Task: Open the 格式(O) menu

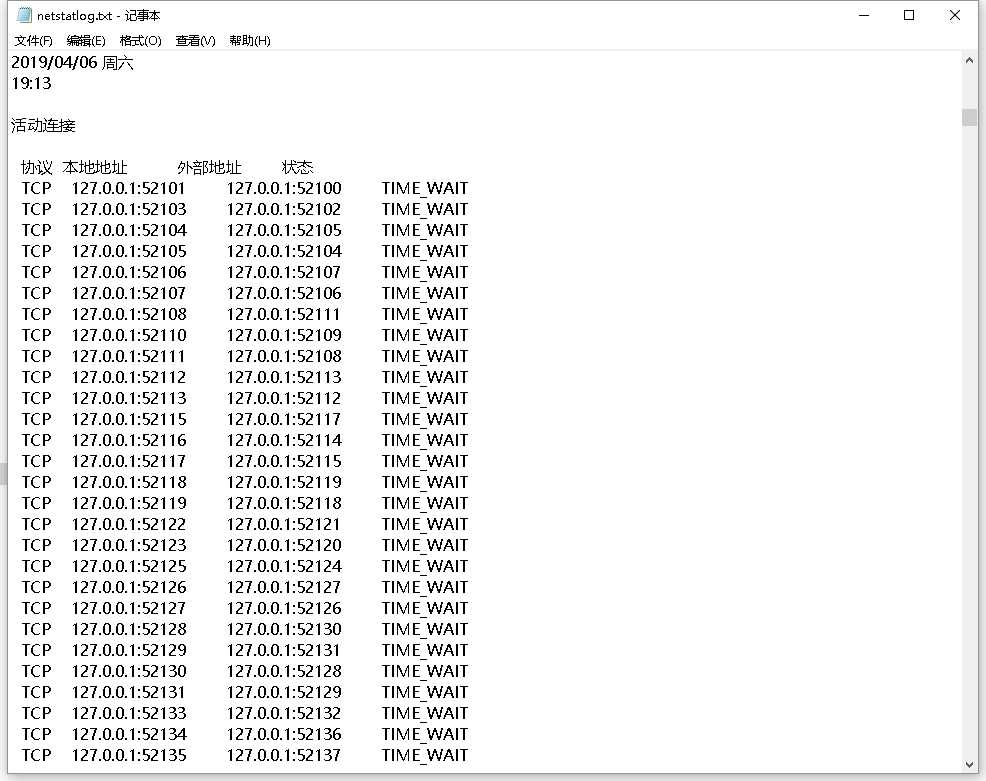Action: click(140, 41)
